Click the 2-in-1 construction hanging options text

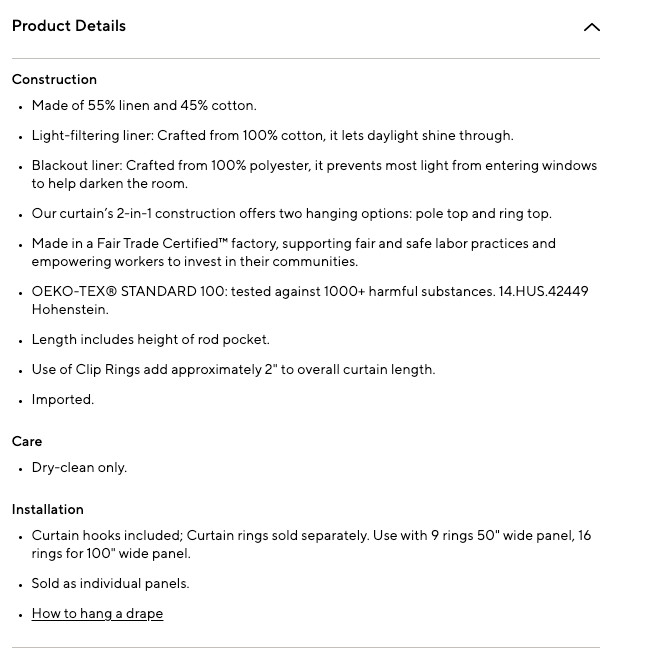(x=291, y=213)
